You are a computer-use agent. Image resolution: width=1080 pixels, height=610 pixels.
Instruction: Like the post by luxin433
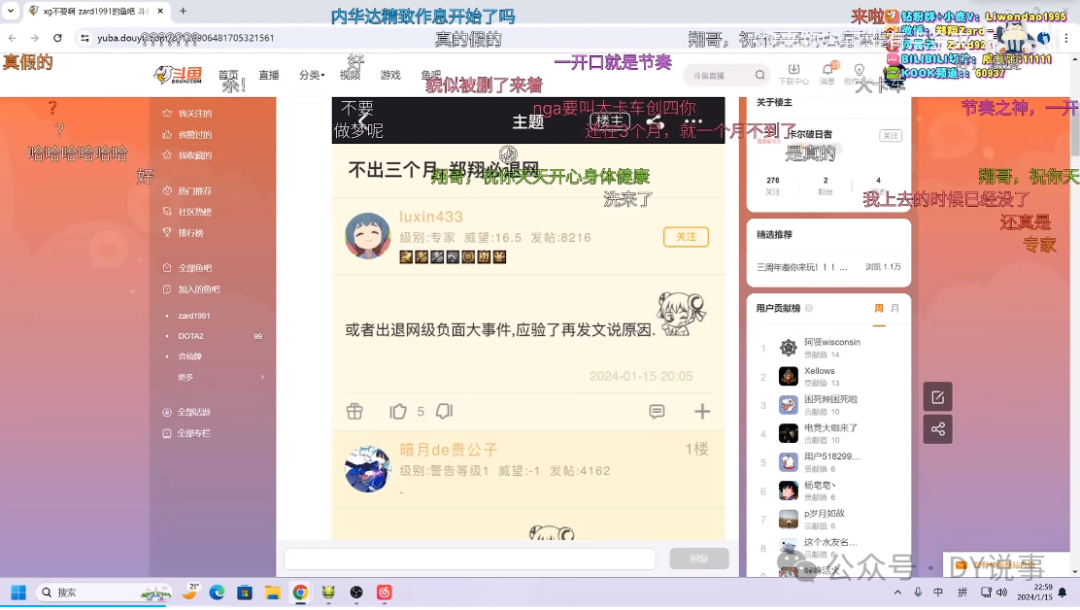(x=398, y=411)
